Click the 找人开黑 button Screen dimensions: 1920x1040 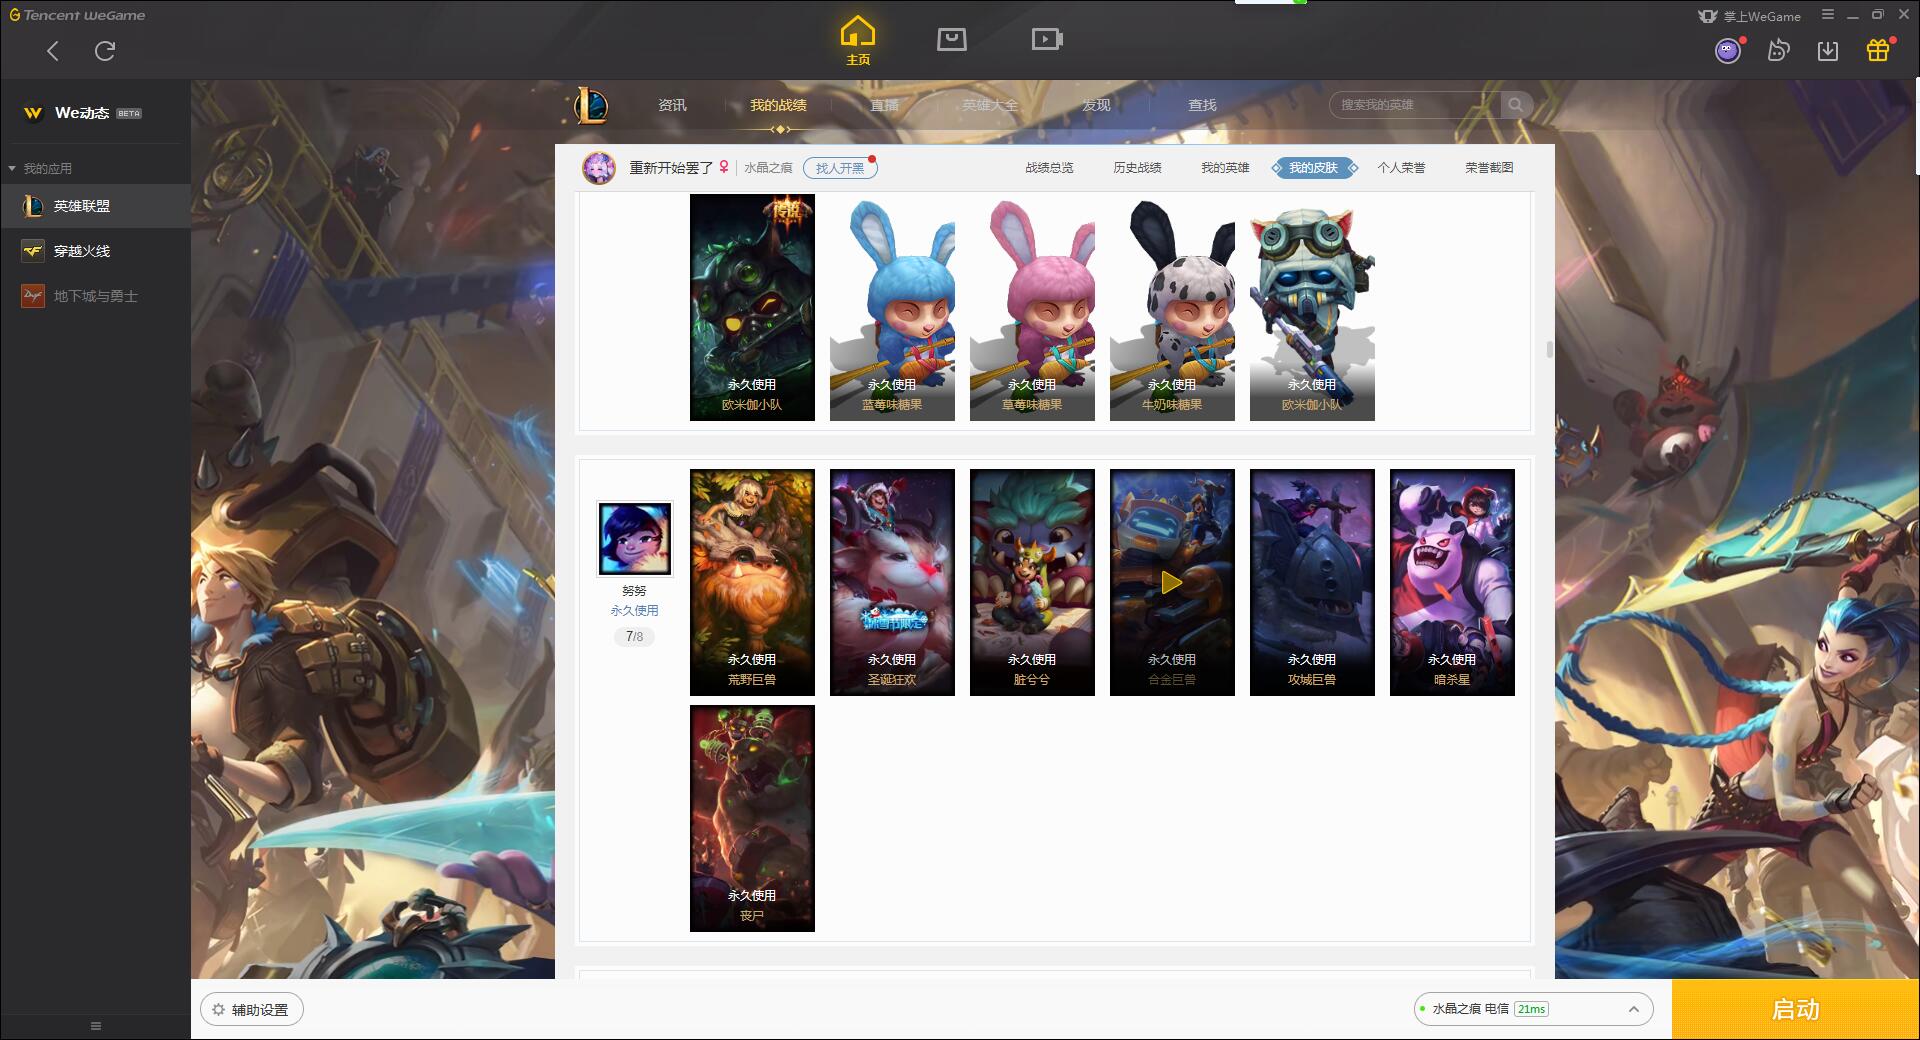[x=840, y=168]
